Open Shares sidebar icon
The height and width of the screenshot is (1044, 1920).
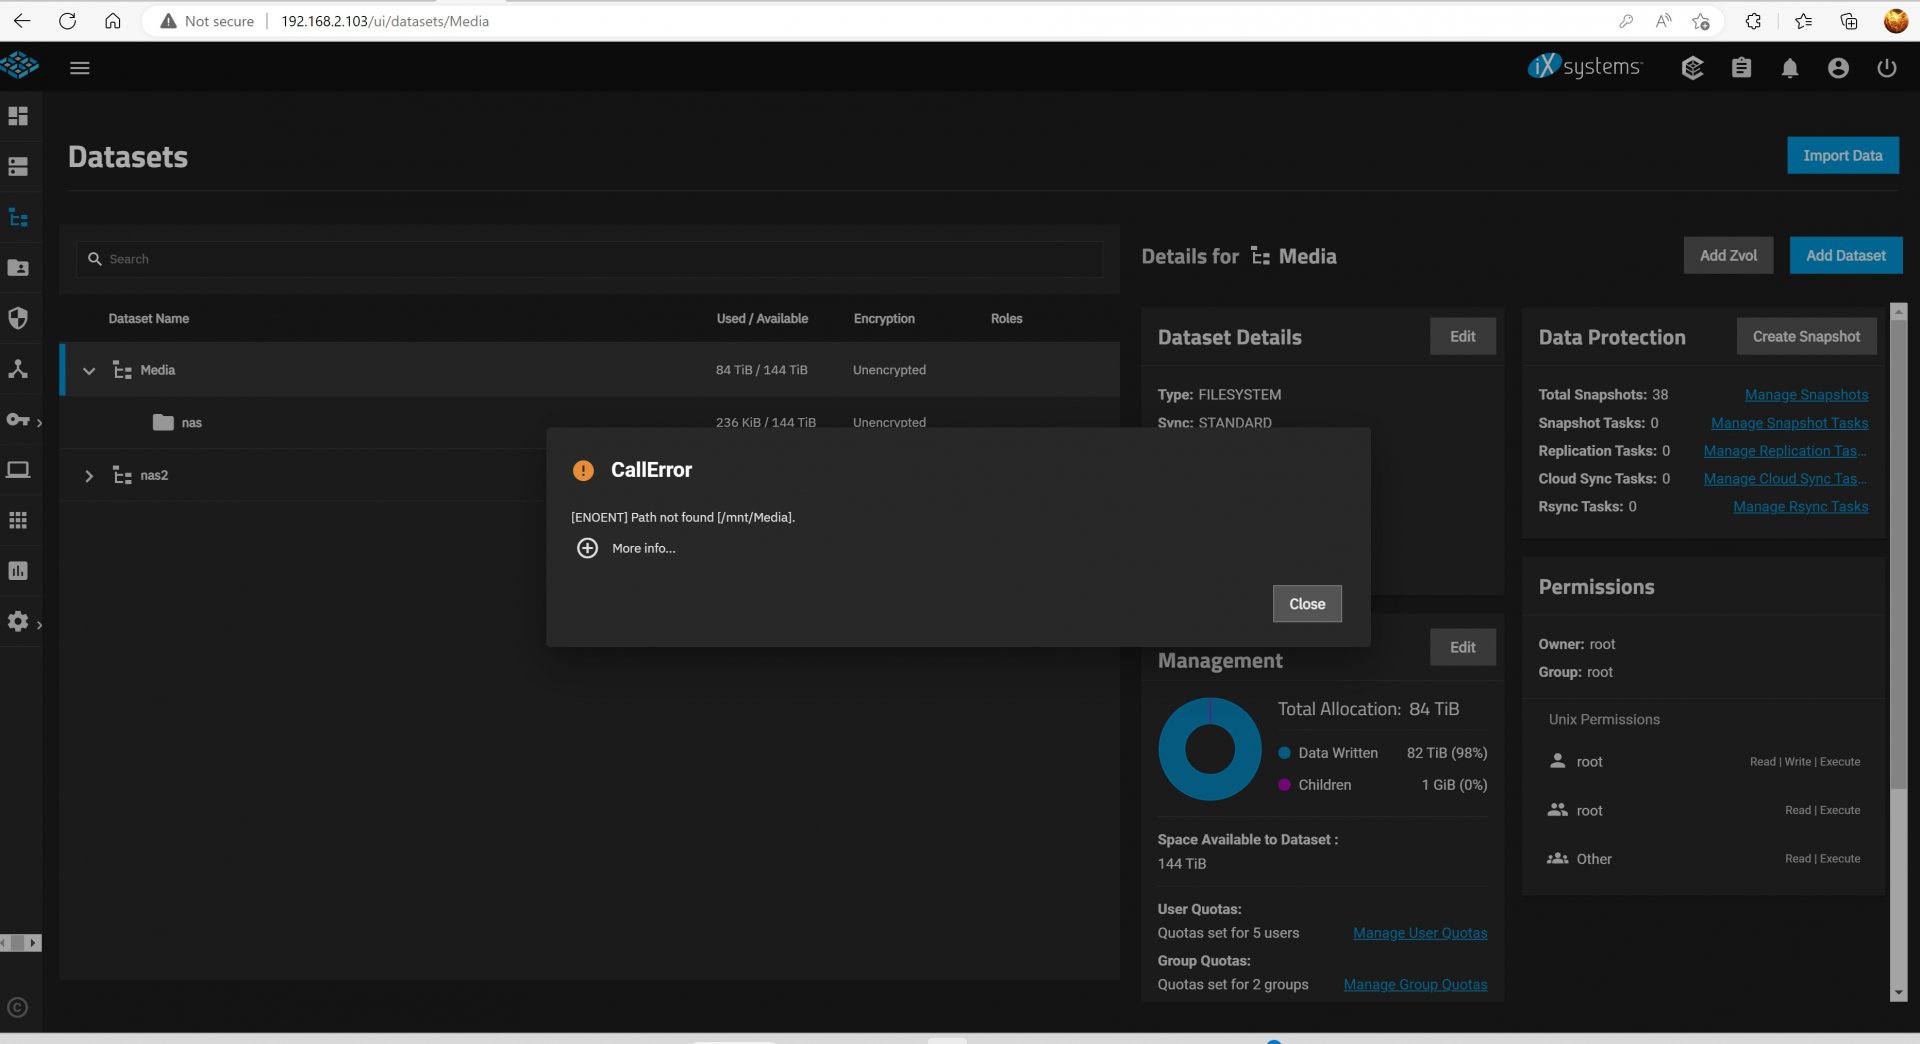click(x=18, y=268)
